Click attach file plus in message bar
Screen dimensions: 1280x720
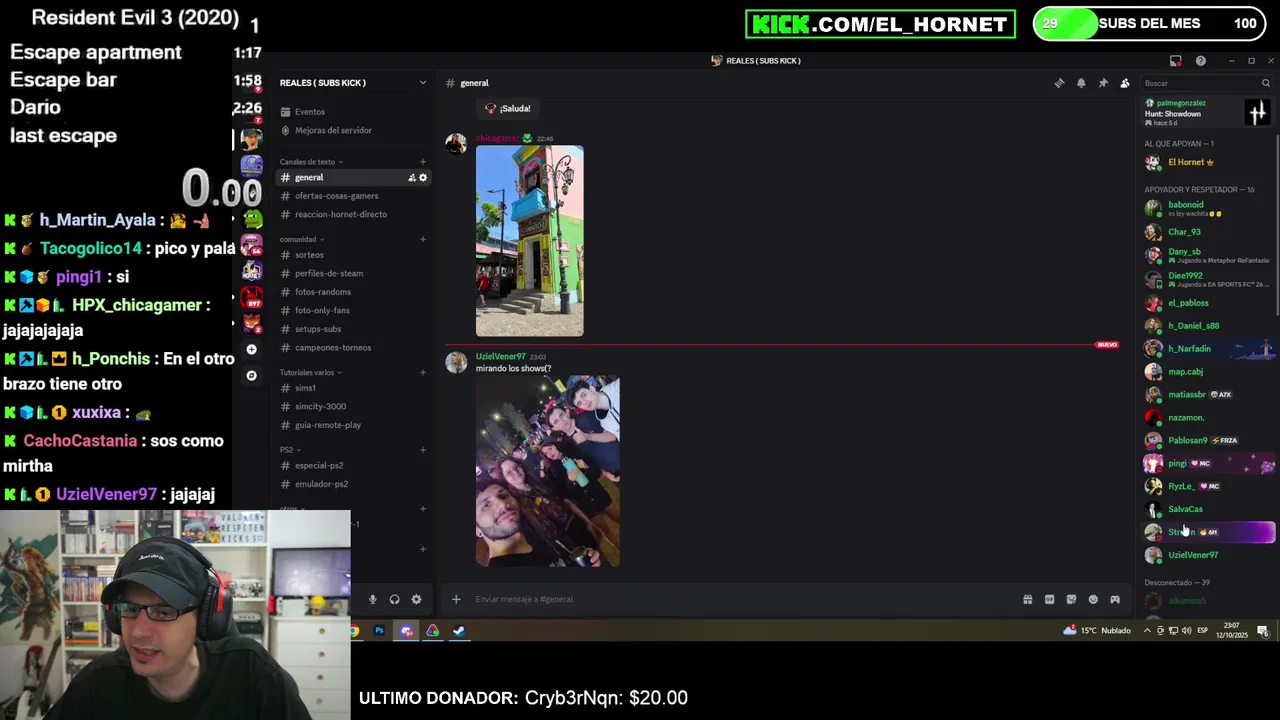(456, 599)
